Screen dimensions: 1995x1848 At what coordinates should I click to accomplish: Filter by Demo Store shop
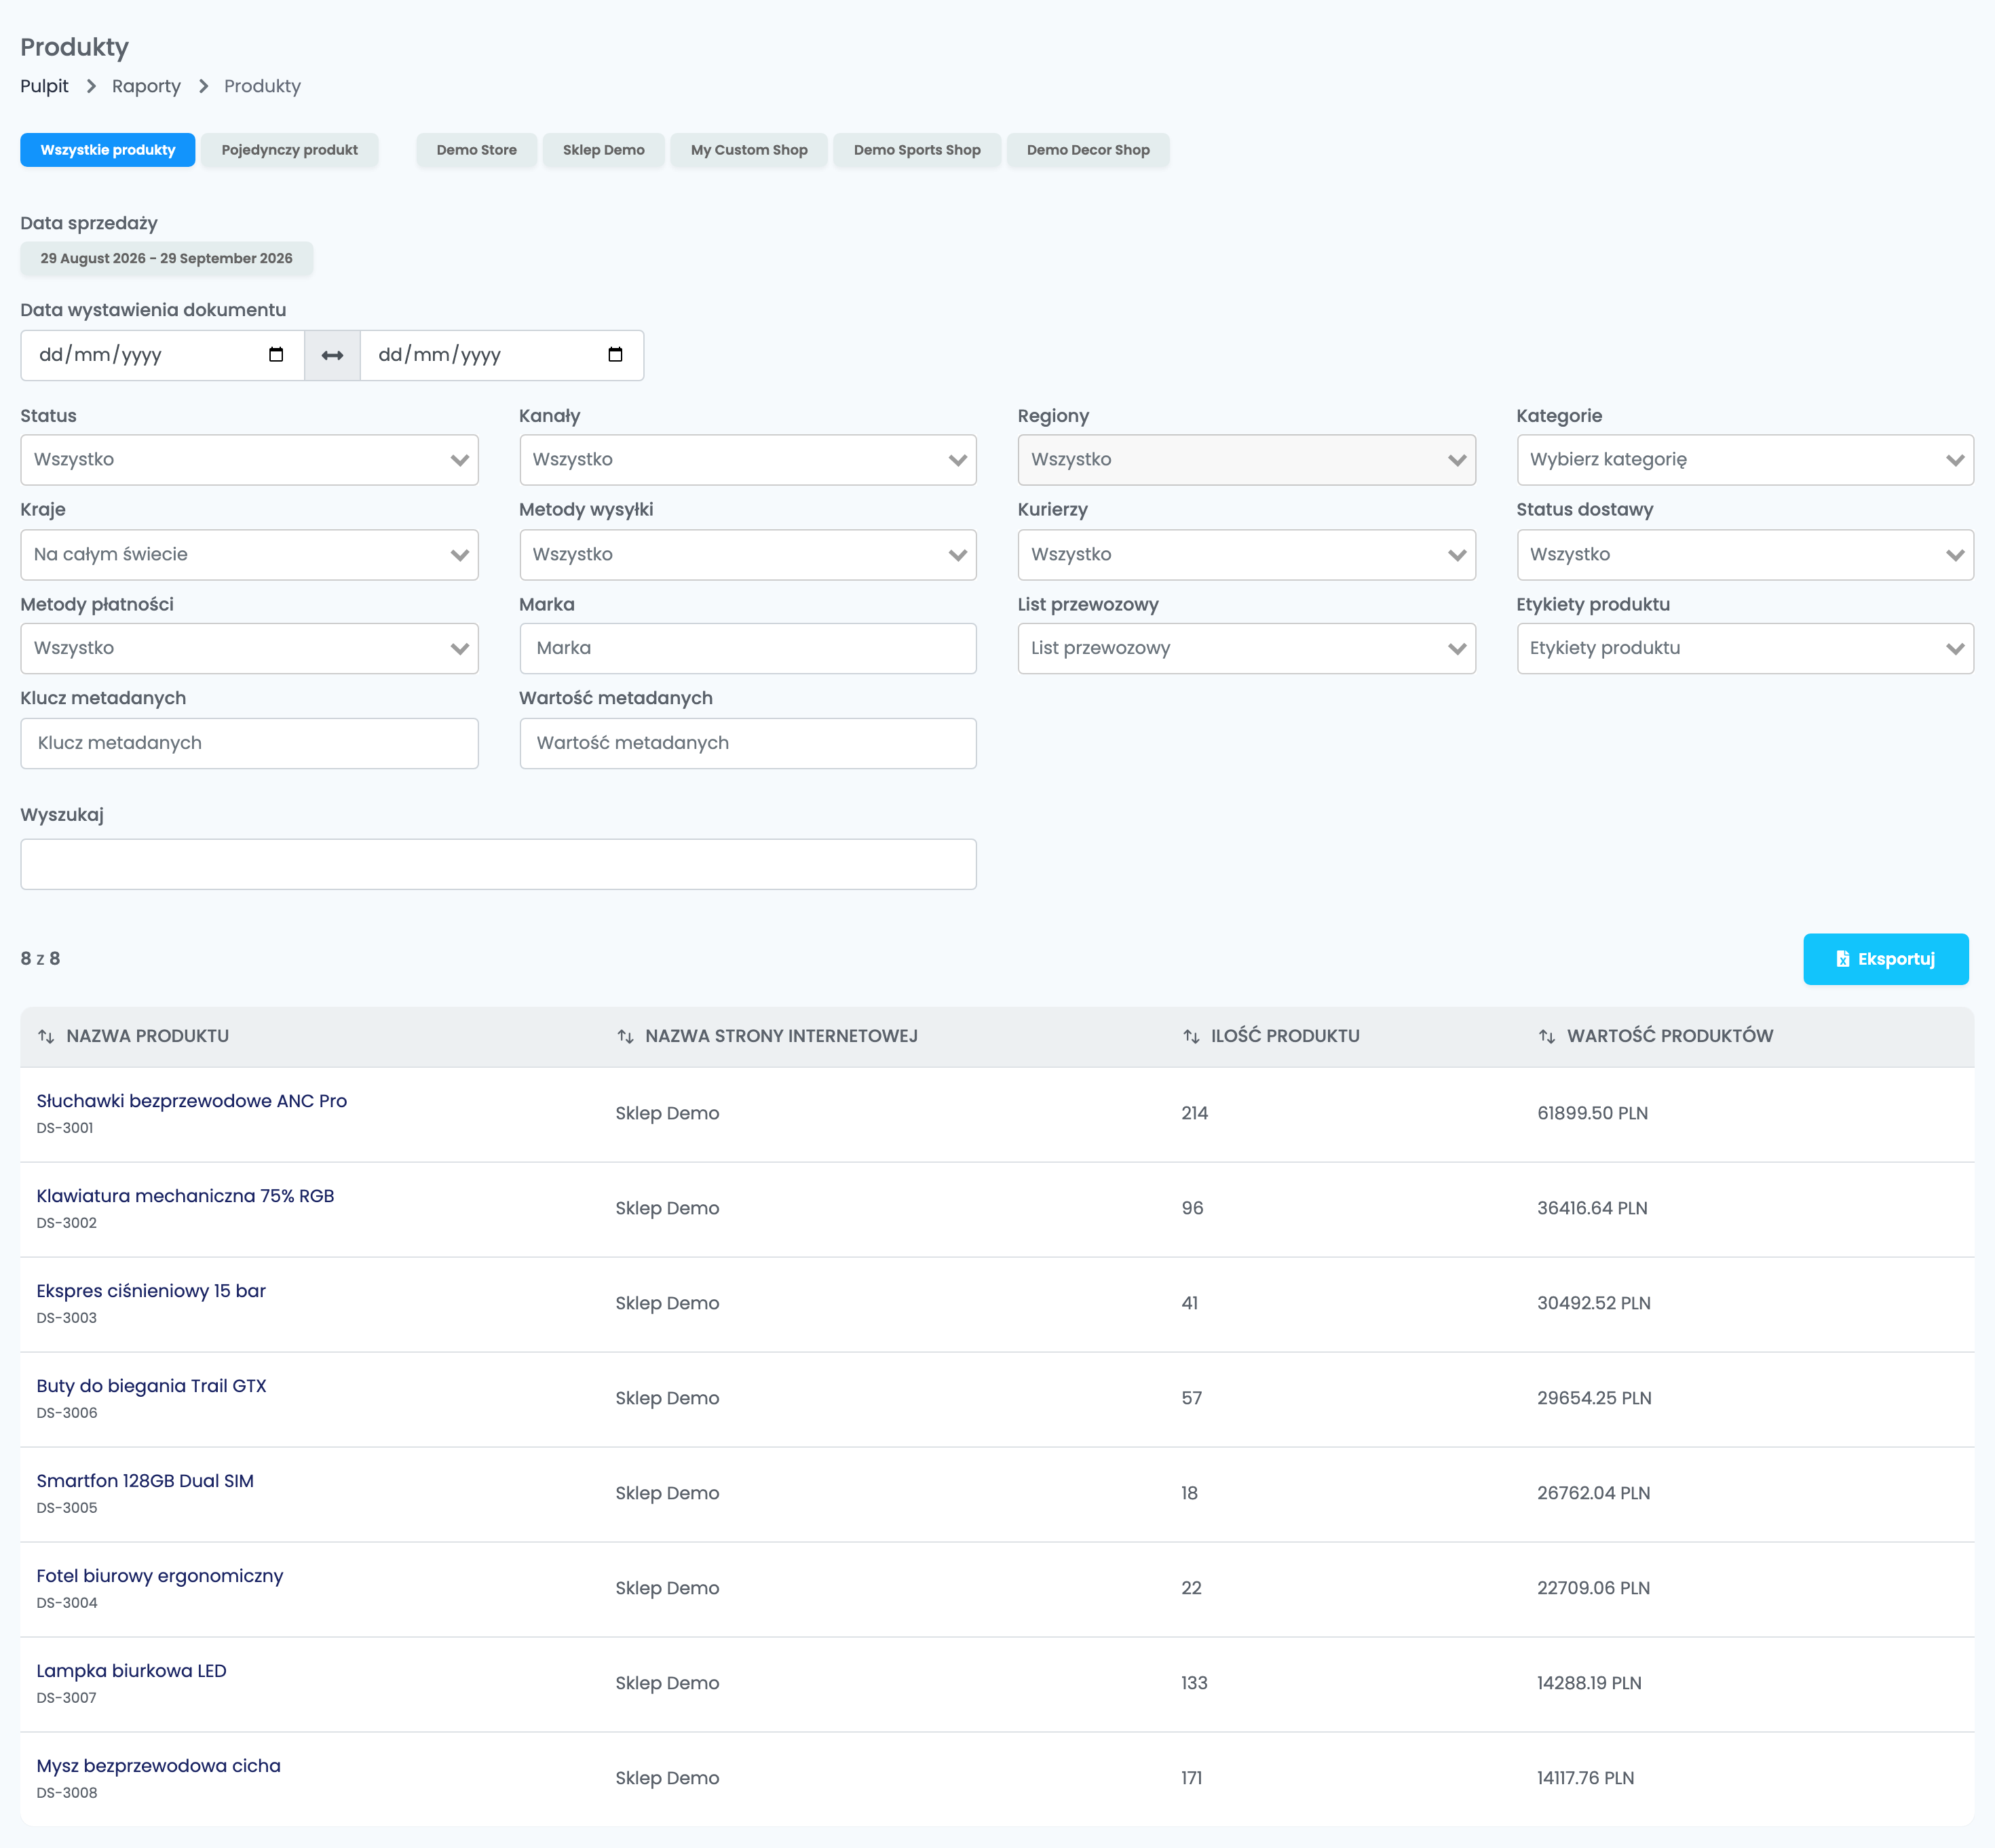(476, 150)
